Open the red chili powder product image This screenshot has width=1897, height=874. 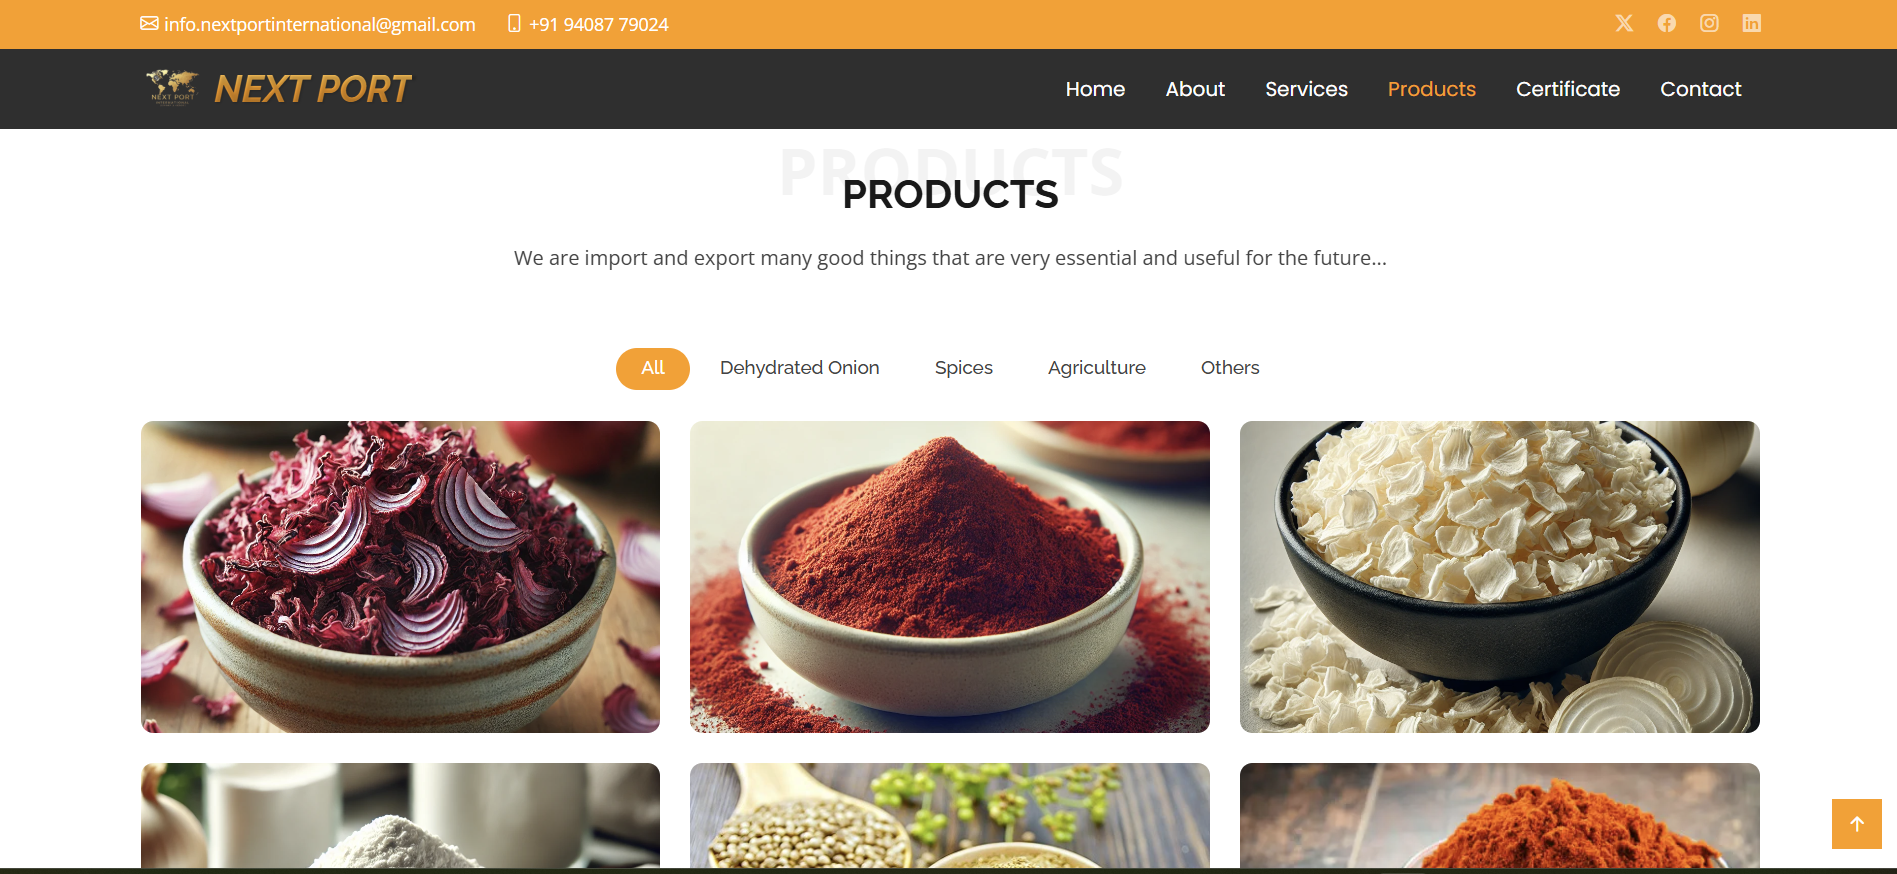(950, 577)
